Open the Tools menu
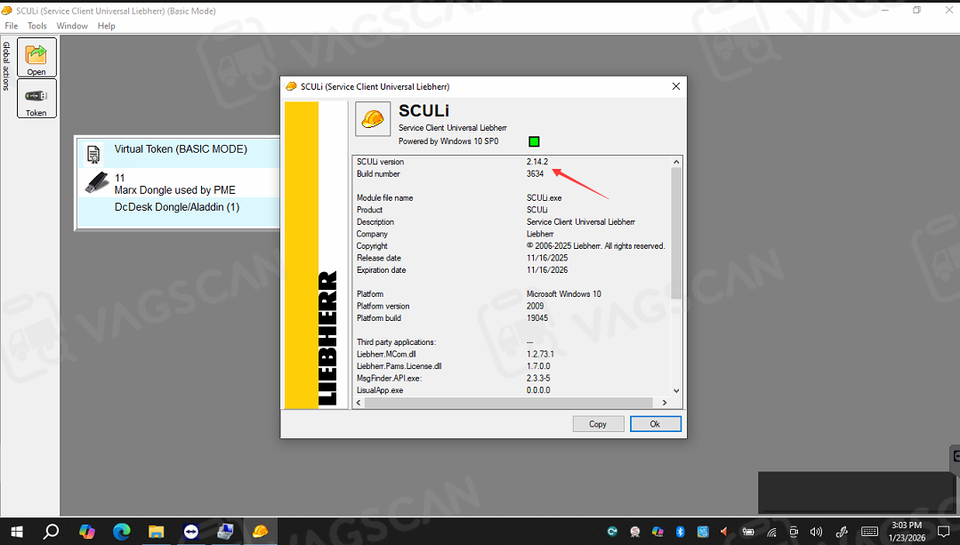 click(37, 26)
